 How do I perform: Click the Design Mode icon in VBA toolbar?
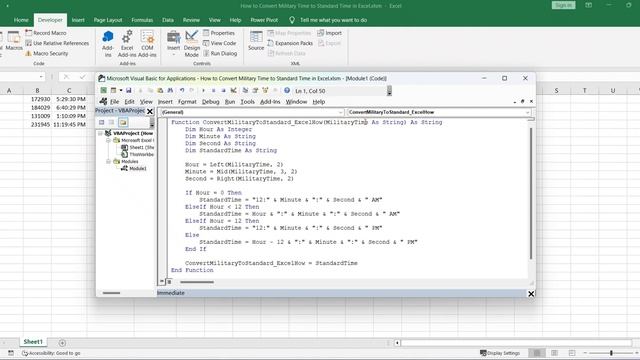(x=233, y=90)
